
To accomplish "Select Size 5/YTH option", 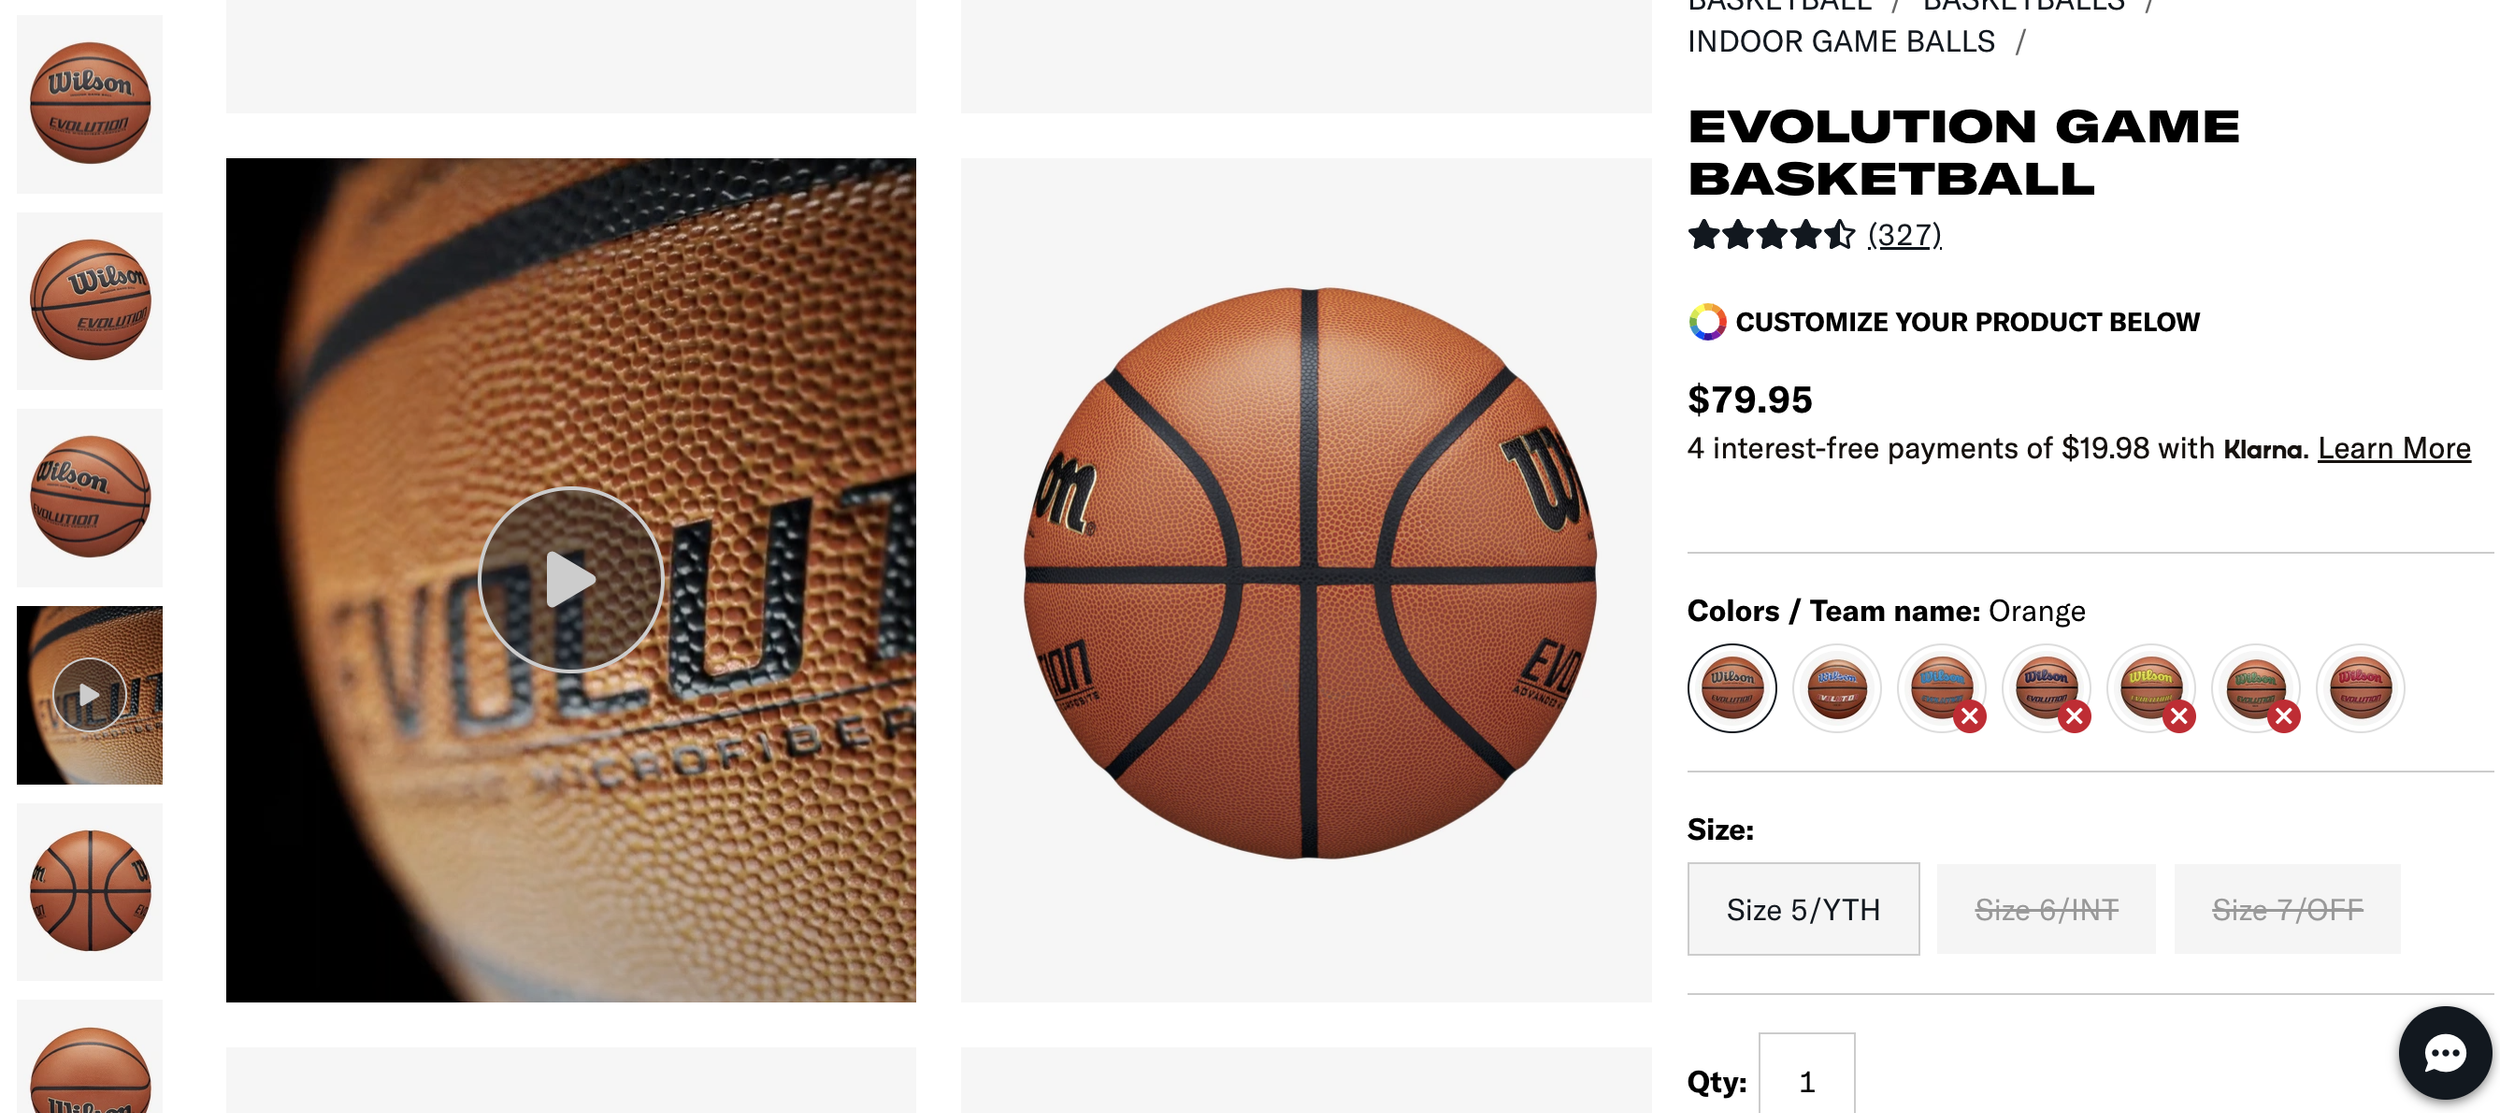I will pyautogui.click(x=1803, y=909).
